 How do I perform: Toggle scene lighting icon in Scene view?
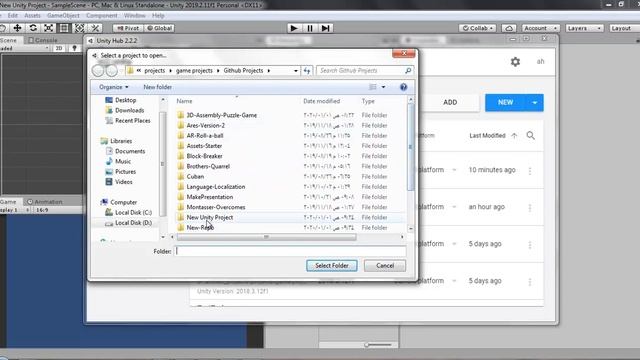74,48
